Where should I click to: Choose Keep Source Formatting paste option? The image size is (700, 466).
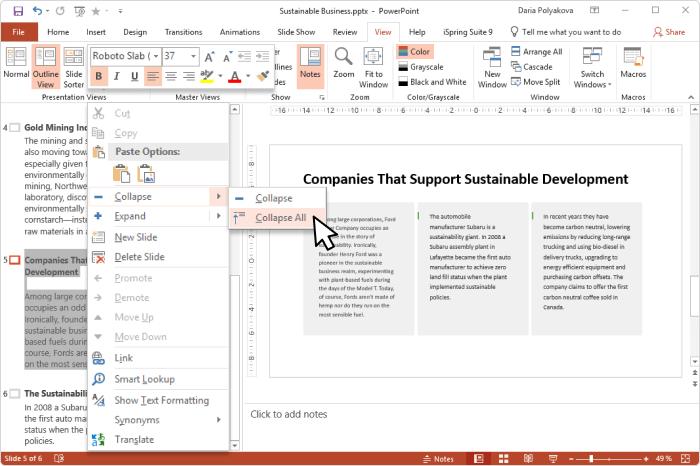(121, 174)
